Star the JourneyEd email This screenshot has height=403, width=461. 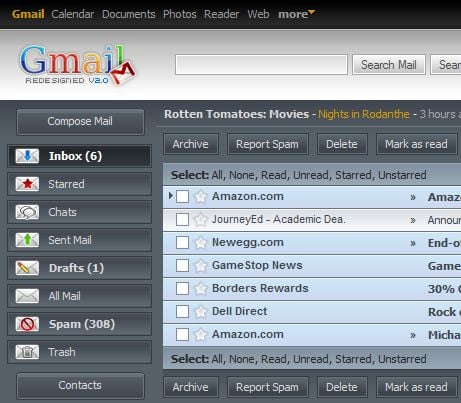201,220
